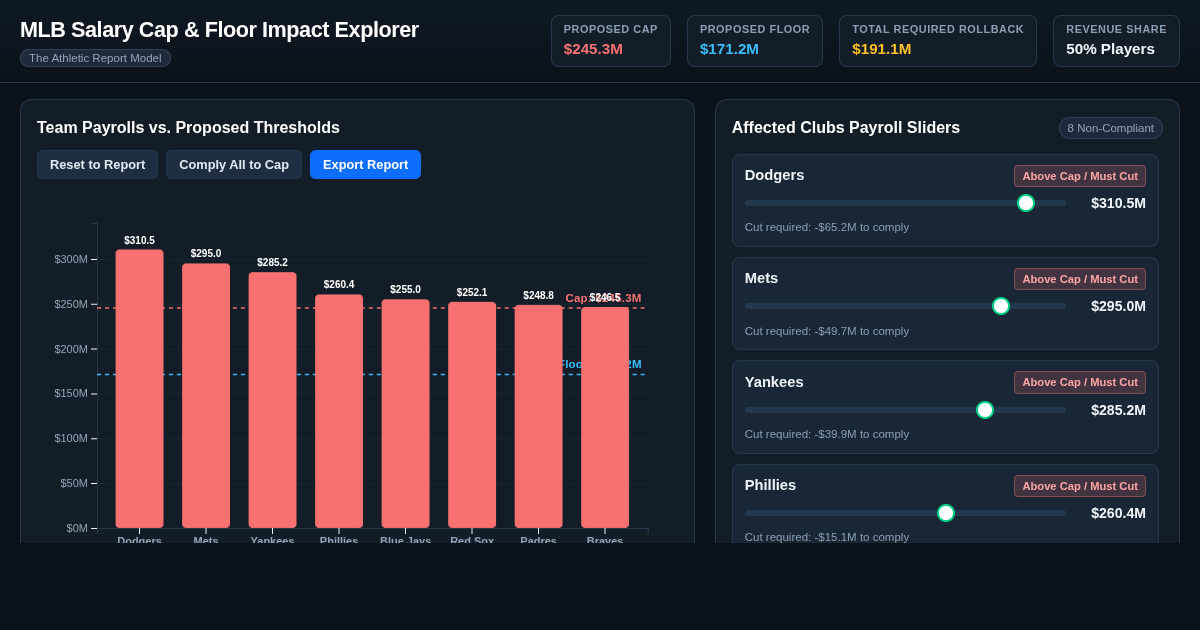Adjust the Mets payroll slider handle
Viewport: 1200px width, 630px height.
tap(1001, 306)
